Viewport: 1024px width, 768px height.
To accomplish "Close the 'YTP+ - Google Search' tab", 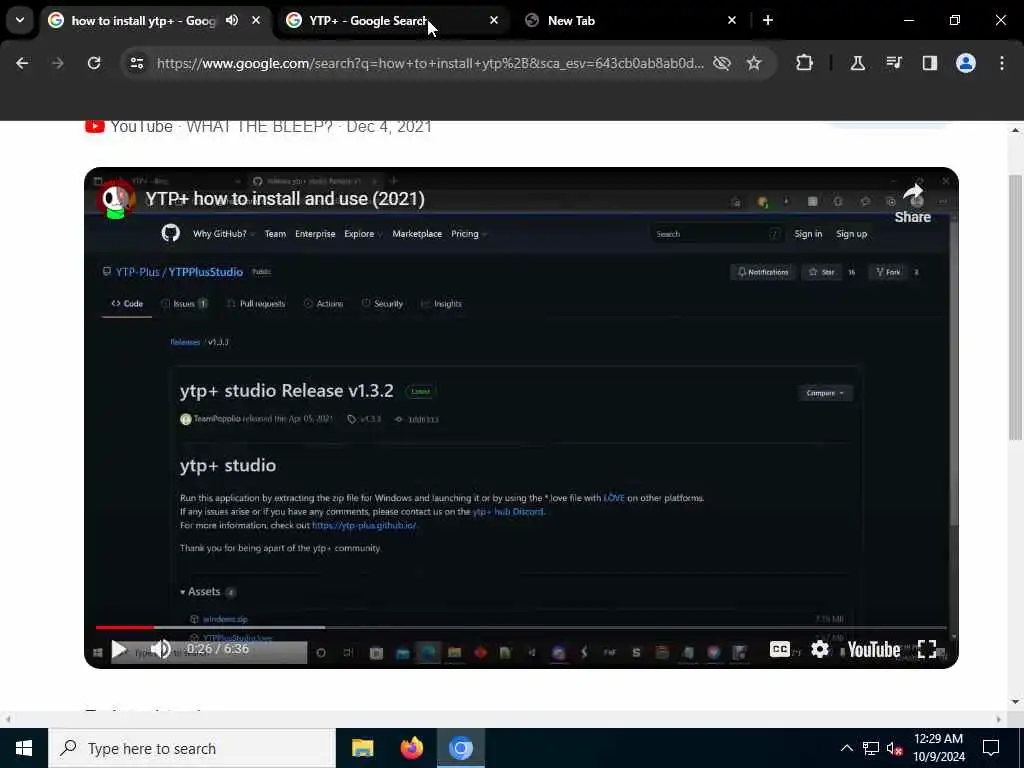I will 494,20.
